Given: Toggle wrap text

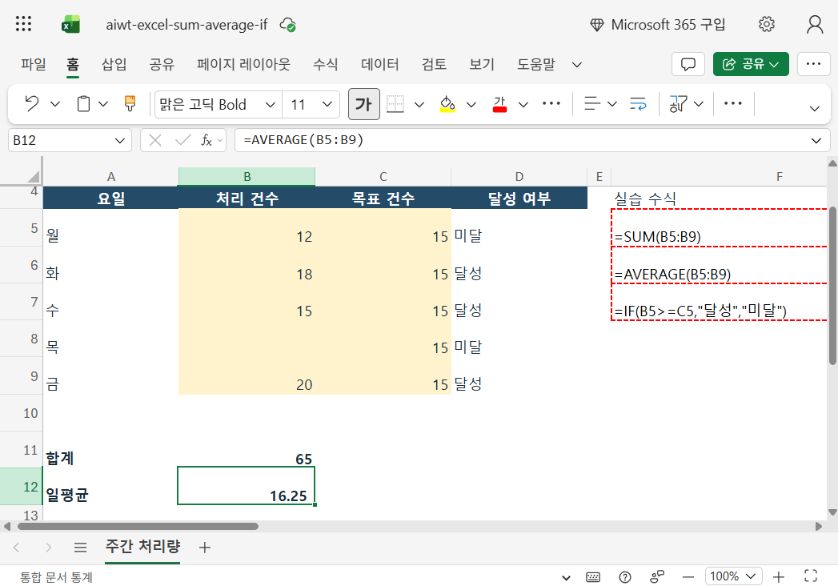Looking at the screenshot, I should 638,103.
